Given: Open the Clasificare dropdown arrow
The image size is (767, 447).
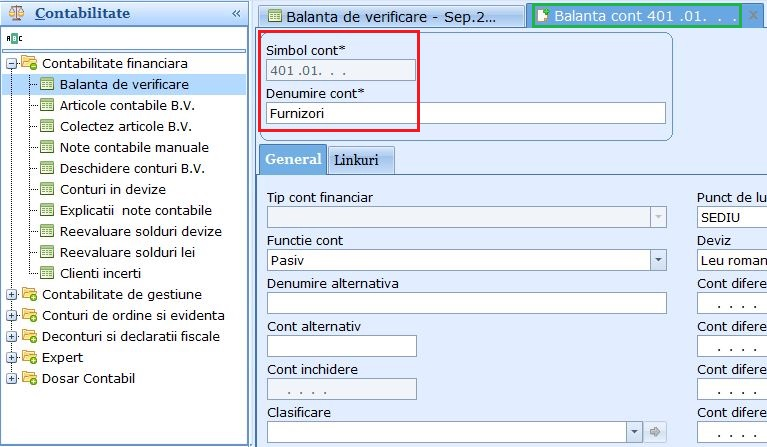Looking at the screenshot, I should click(x=634, y=432).
